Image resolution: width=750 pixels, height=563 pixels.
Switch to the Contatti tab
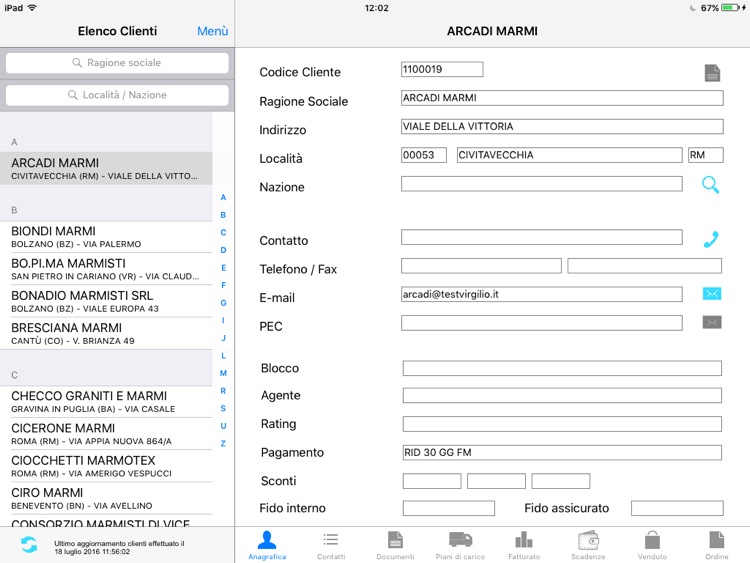click(x=331, y=545)
